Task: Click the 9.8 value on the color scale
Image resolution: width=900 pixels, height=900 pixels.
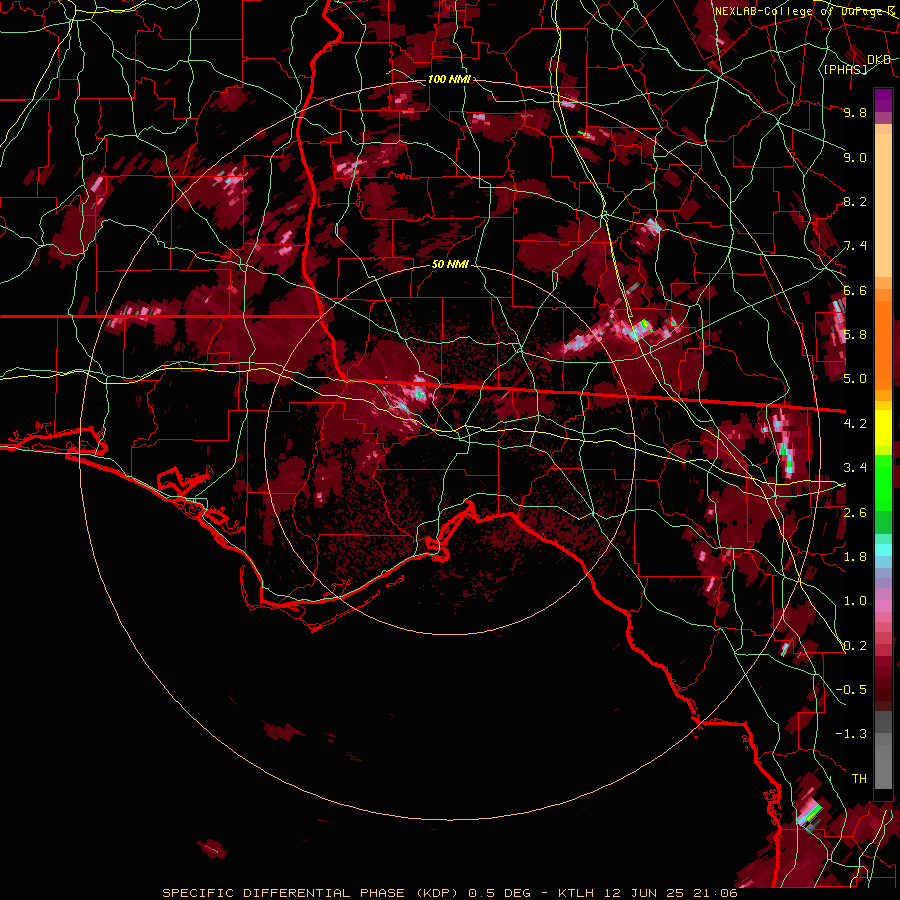Action: coord(855,112)
